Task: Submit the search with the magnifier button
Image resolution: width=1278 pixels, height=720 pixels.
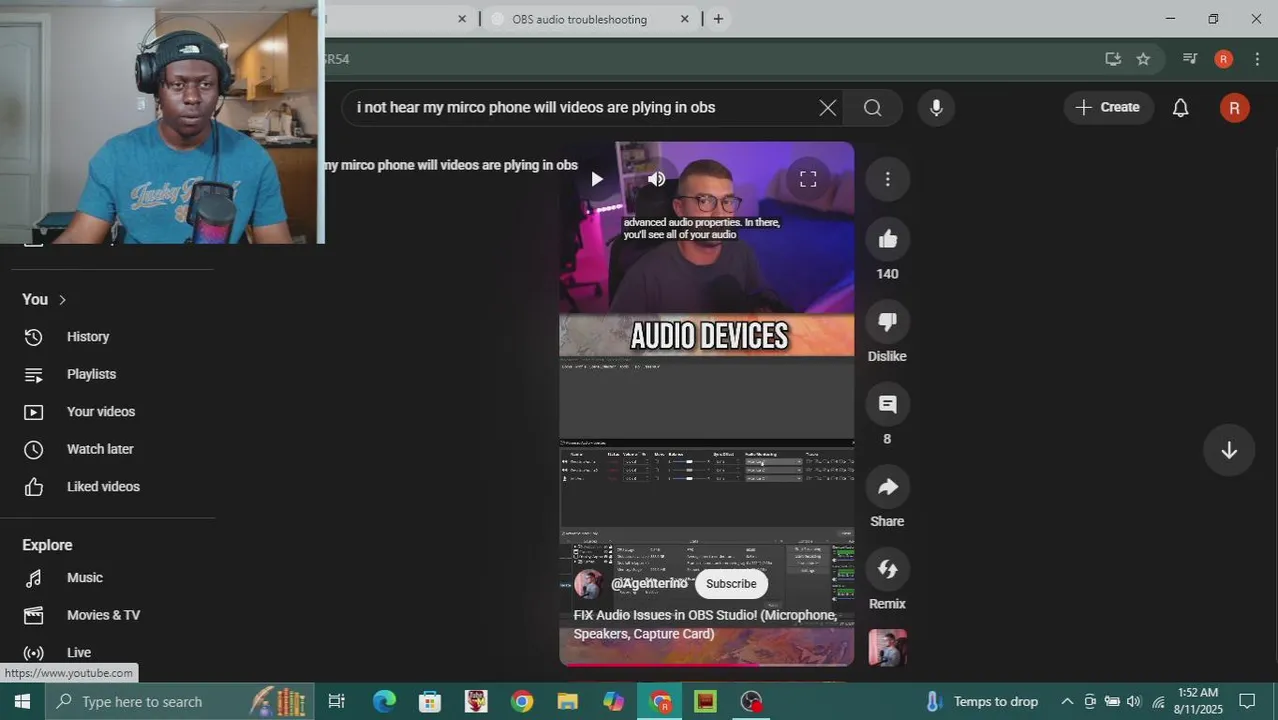Action: click(872, 107)
